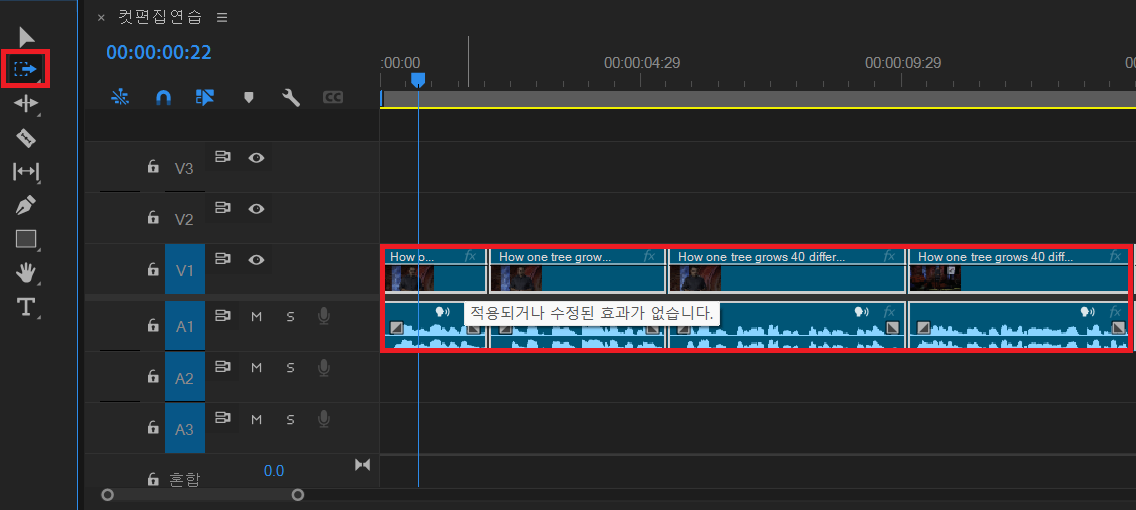
Task: Select the clip "How one tree grow..."
Action: point(577,270)
